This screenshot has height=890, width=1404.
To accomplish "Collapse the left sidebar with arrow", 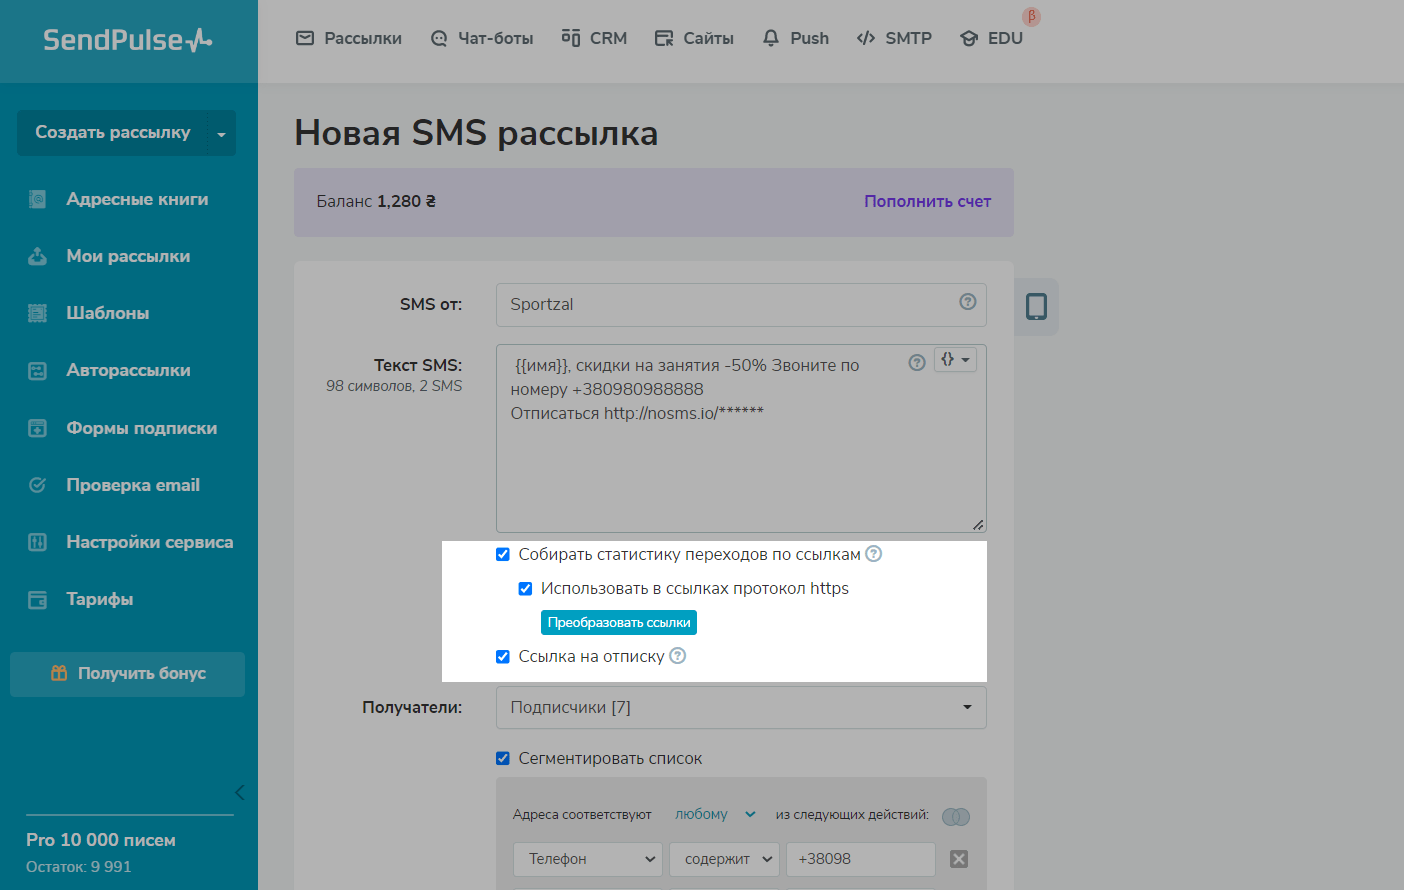I will [239, 792].
